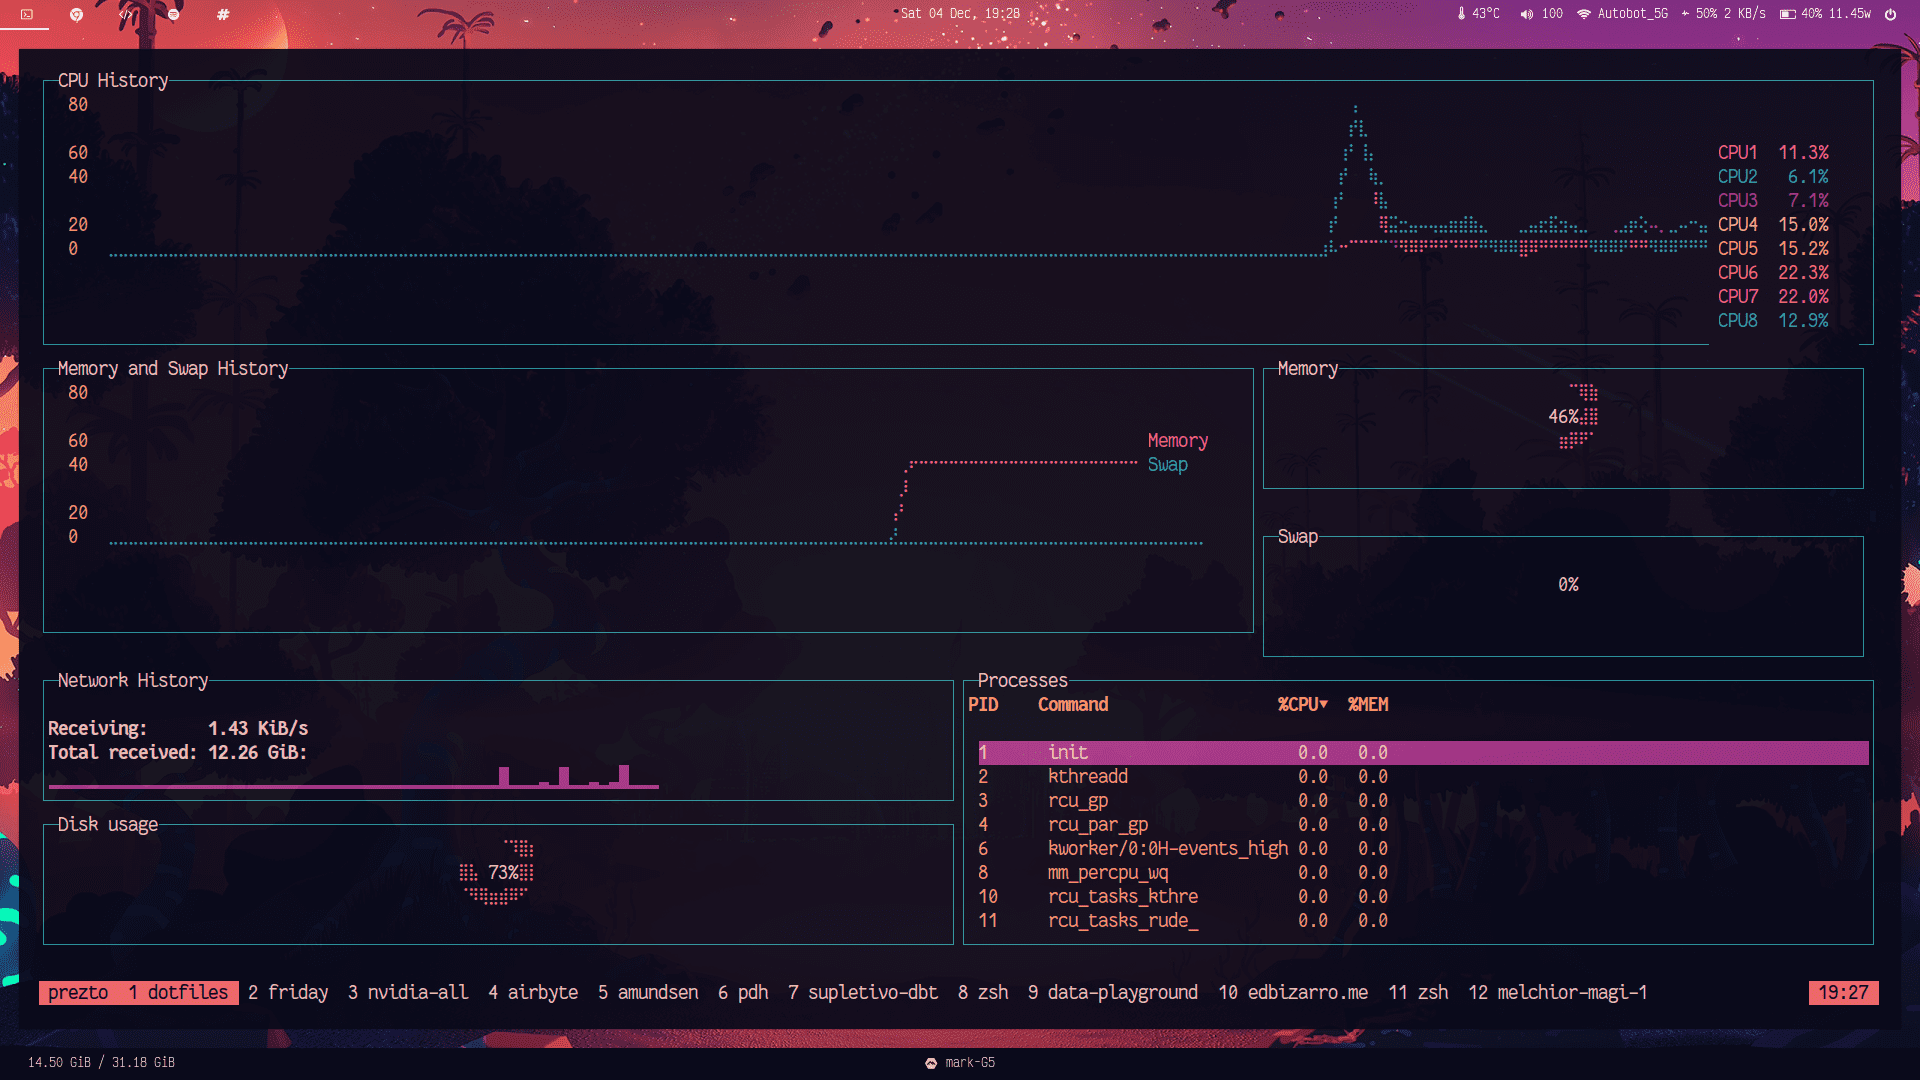Switch to tmux window 2 friday
The image size is (1920, 1080).
[288, 992]
